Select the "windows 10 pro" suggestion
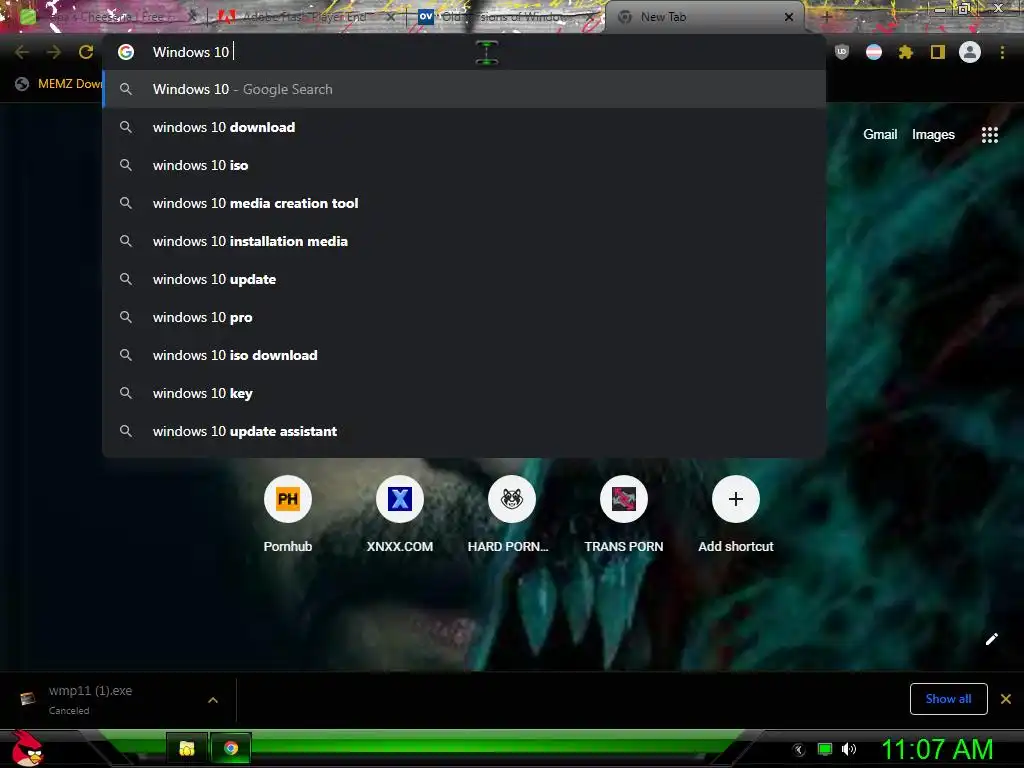Screen dimensions: 1024x768 coord(464,317)
